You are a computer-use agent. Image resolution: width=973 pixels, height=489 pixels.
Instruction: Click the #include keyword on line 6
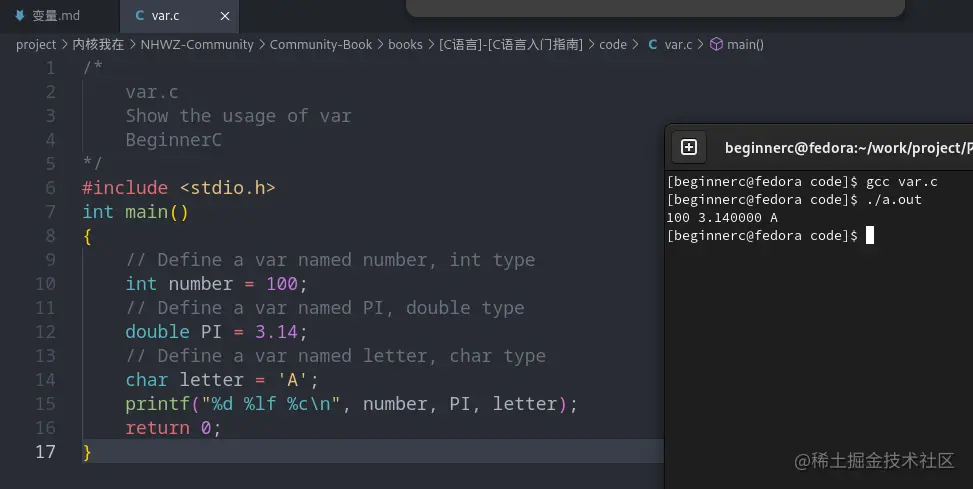pyautogui.click(x=125, y=187)
